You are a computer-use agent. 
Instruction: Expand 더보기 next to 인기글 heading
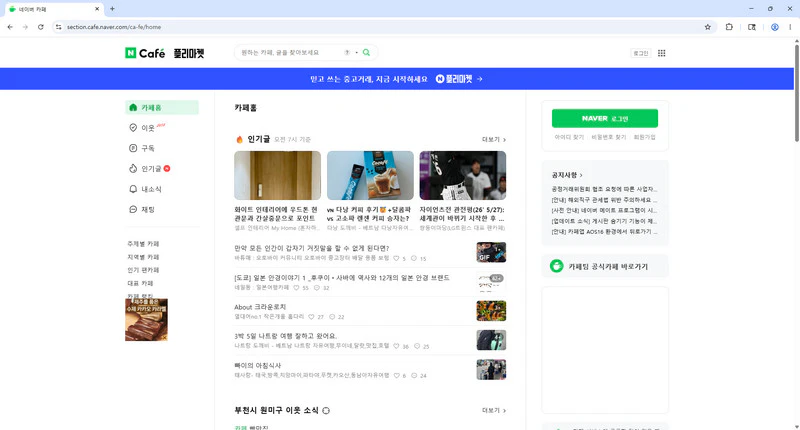(x=494, y=139)
